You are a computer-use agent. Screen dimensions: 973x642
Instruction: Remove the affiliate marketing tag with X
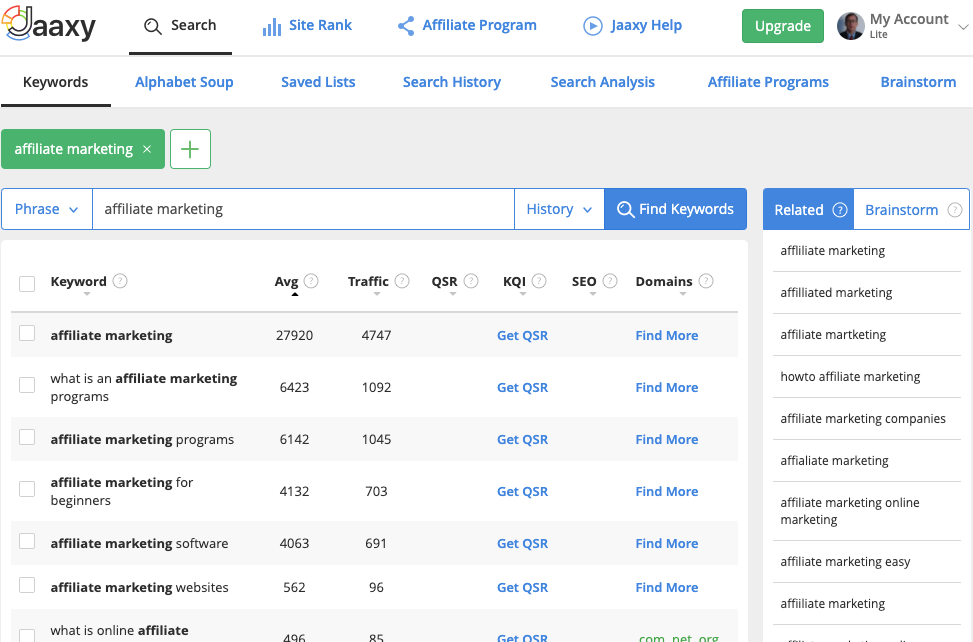pyautogui.click(x=147, y=149)
